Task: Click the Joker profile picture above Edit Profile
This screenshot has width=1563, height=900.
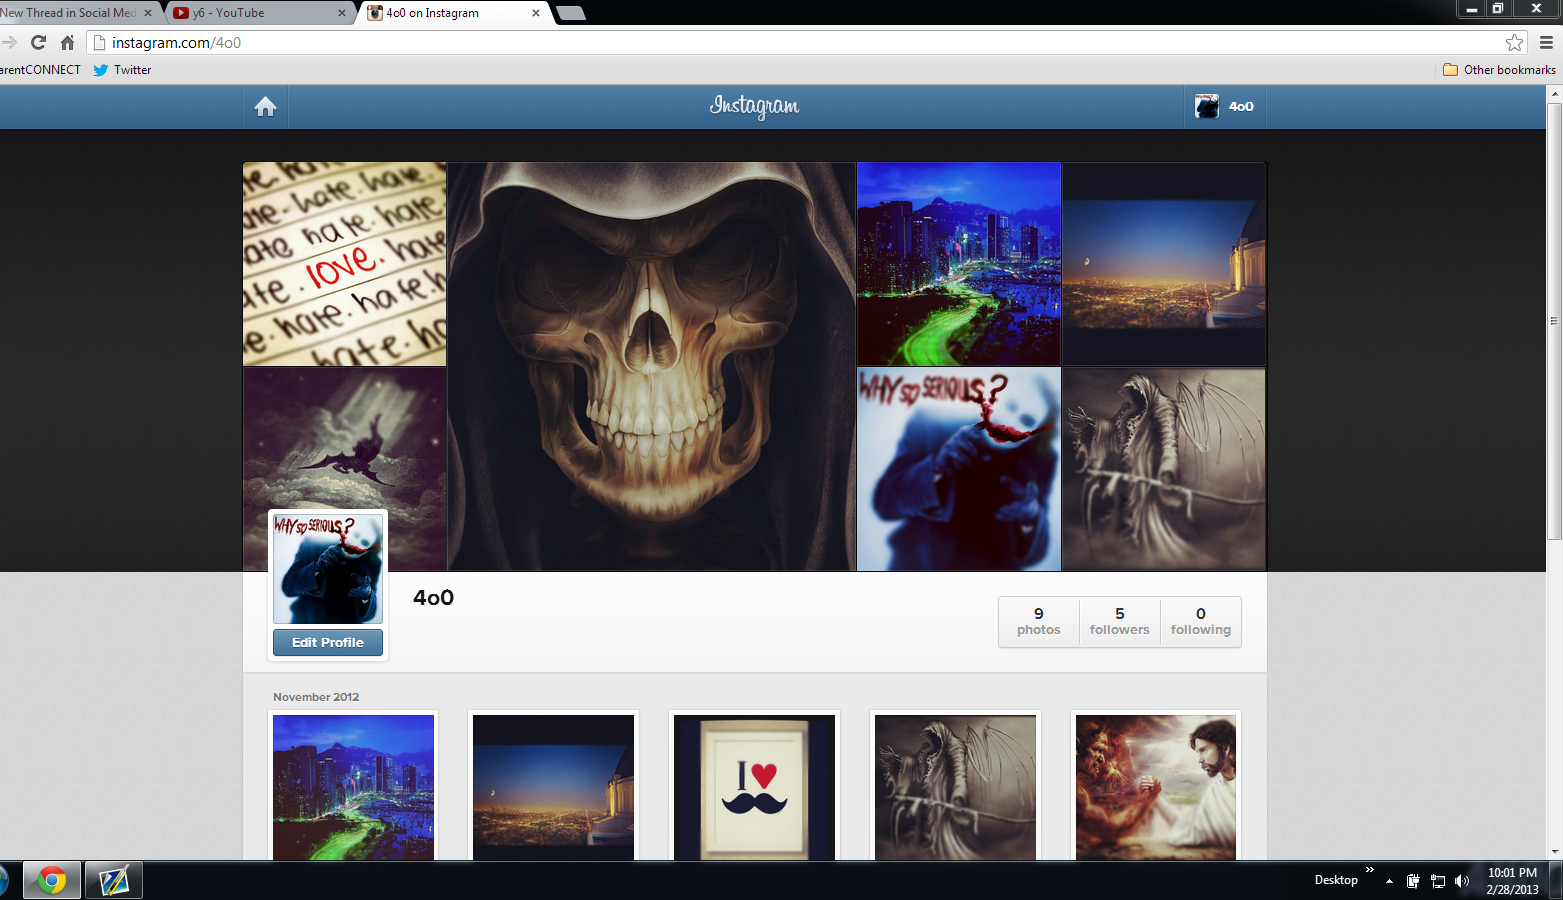Action: click(328, 569)
